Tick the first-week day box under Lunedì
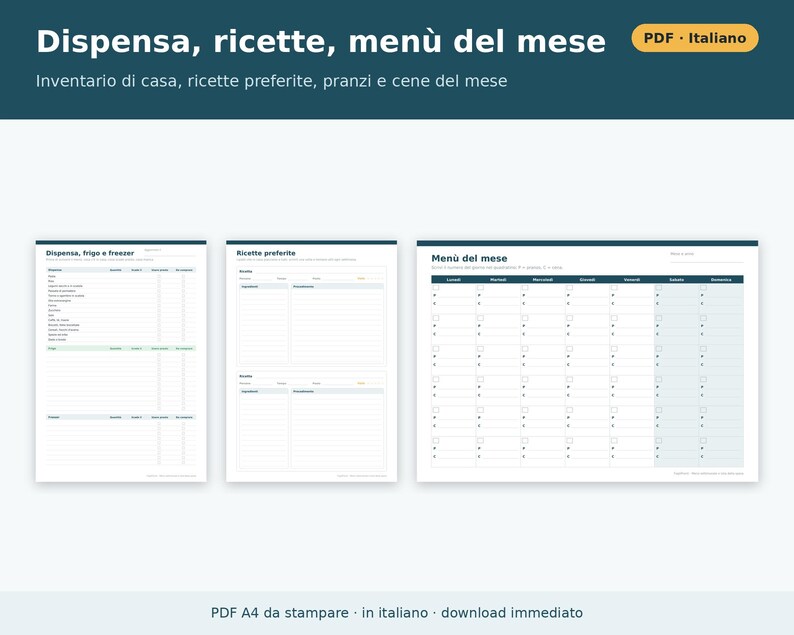794x635 pixels. 436,288
